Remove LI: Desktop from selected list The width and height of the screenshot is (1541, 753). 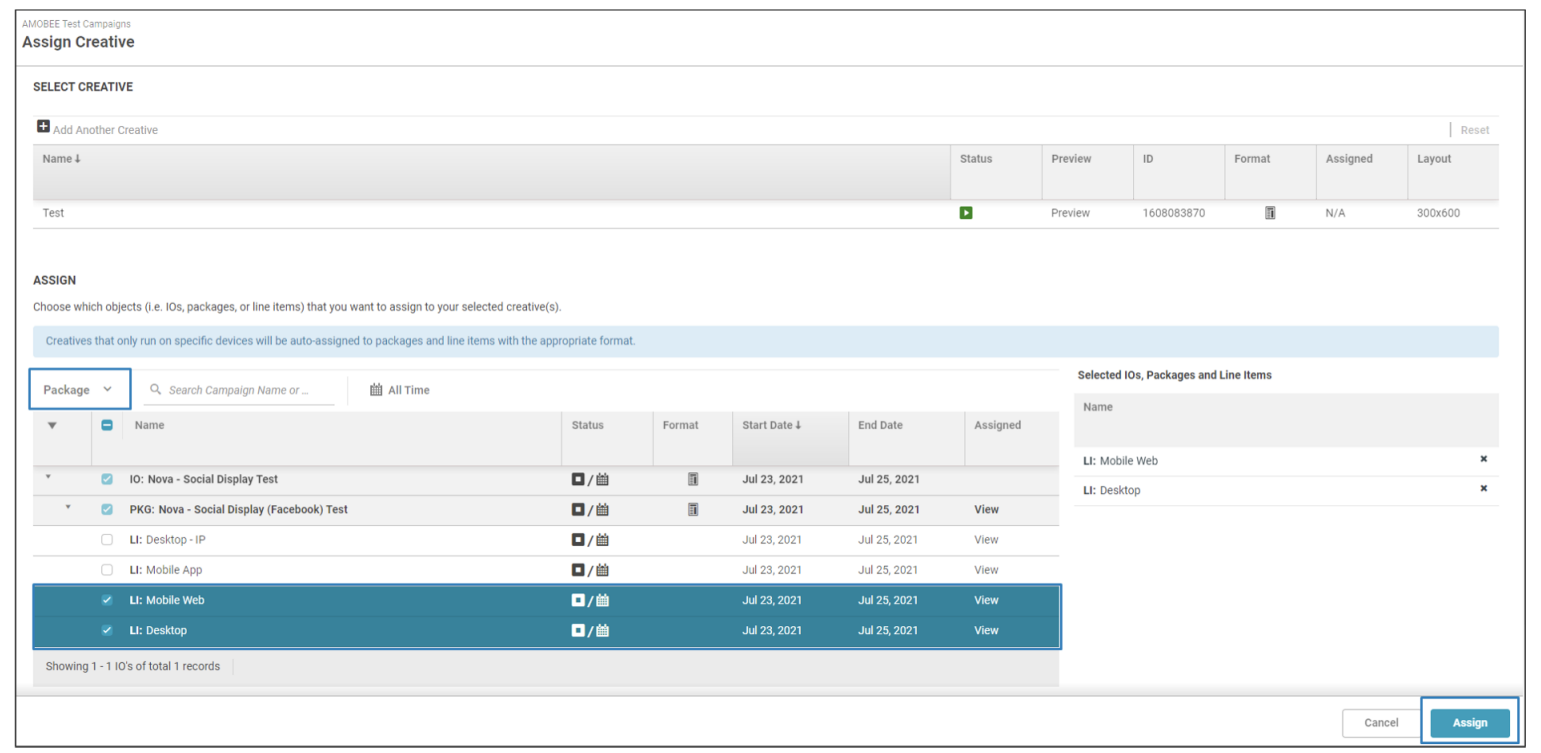click(x=1483, y=490)
